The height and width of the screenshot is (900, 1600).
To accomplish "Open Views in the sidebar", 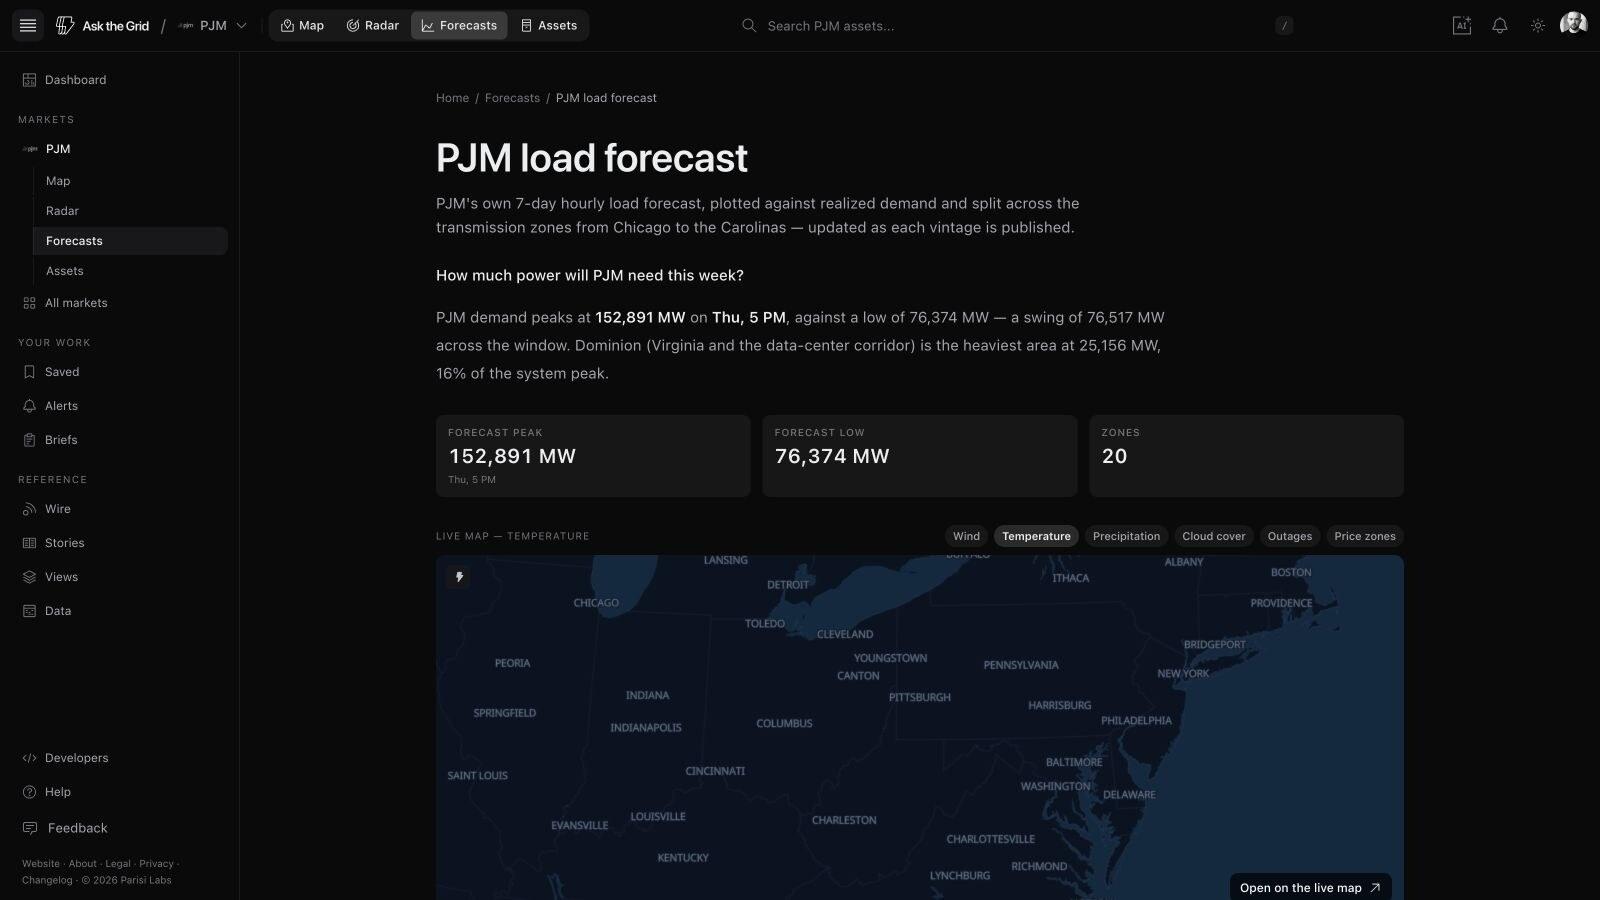I will (120, 577).
